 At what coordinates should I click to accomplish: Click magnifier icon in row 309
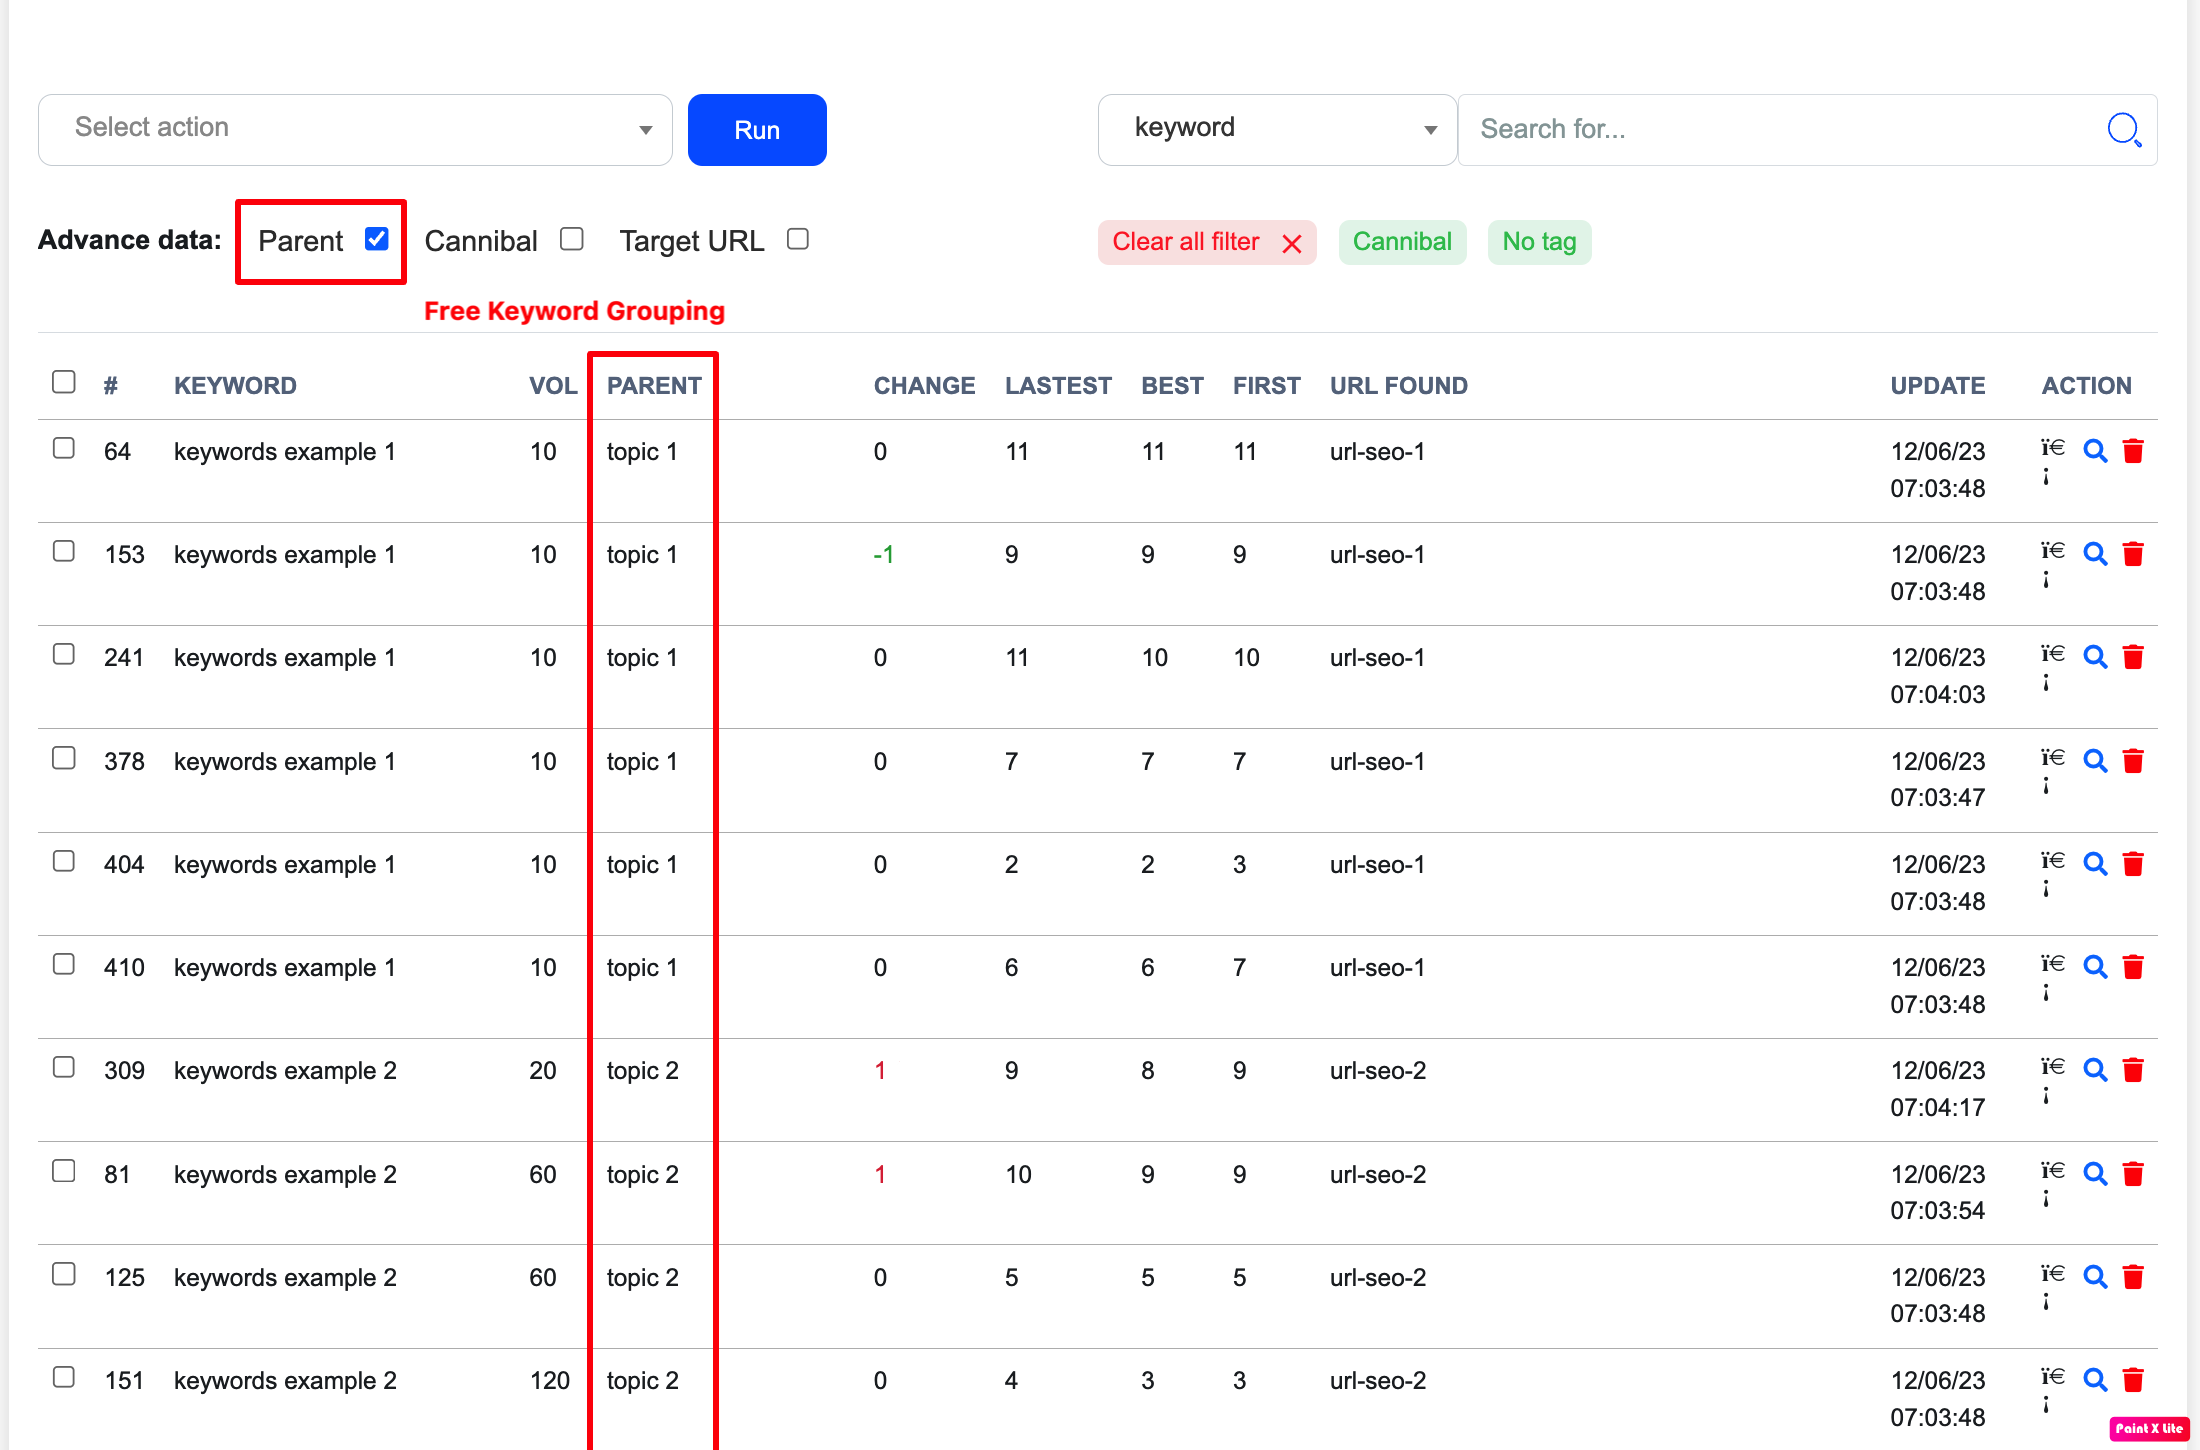point(2095,1070)
